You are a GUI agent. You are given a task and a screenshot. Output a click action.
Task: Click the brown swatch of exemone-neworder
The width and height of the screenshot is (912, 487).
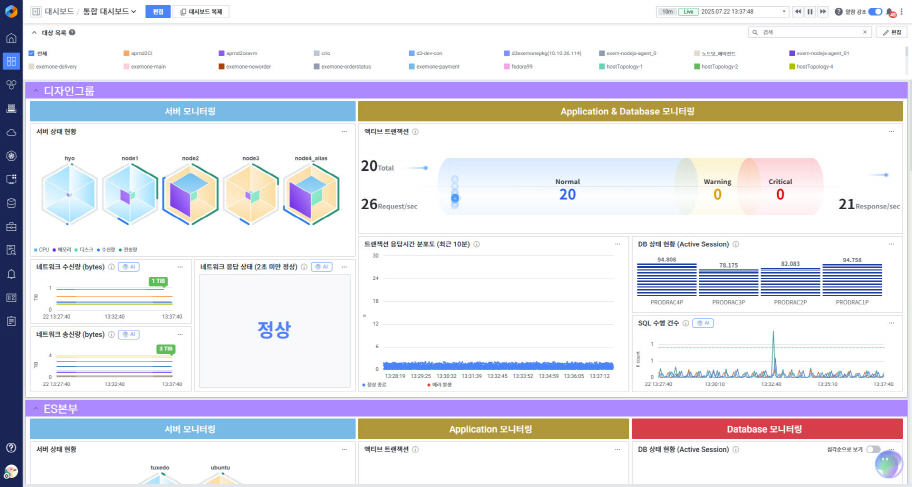222,66
